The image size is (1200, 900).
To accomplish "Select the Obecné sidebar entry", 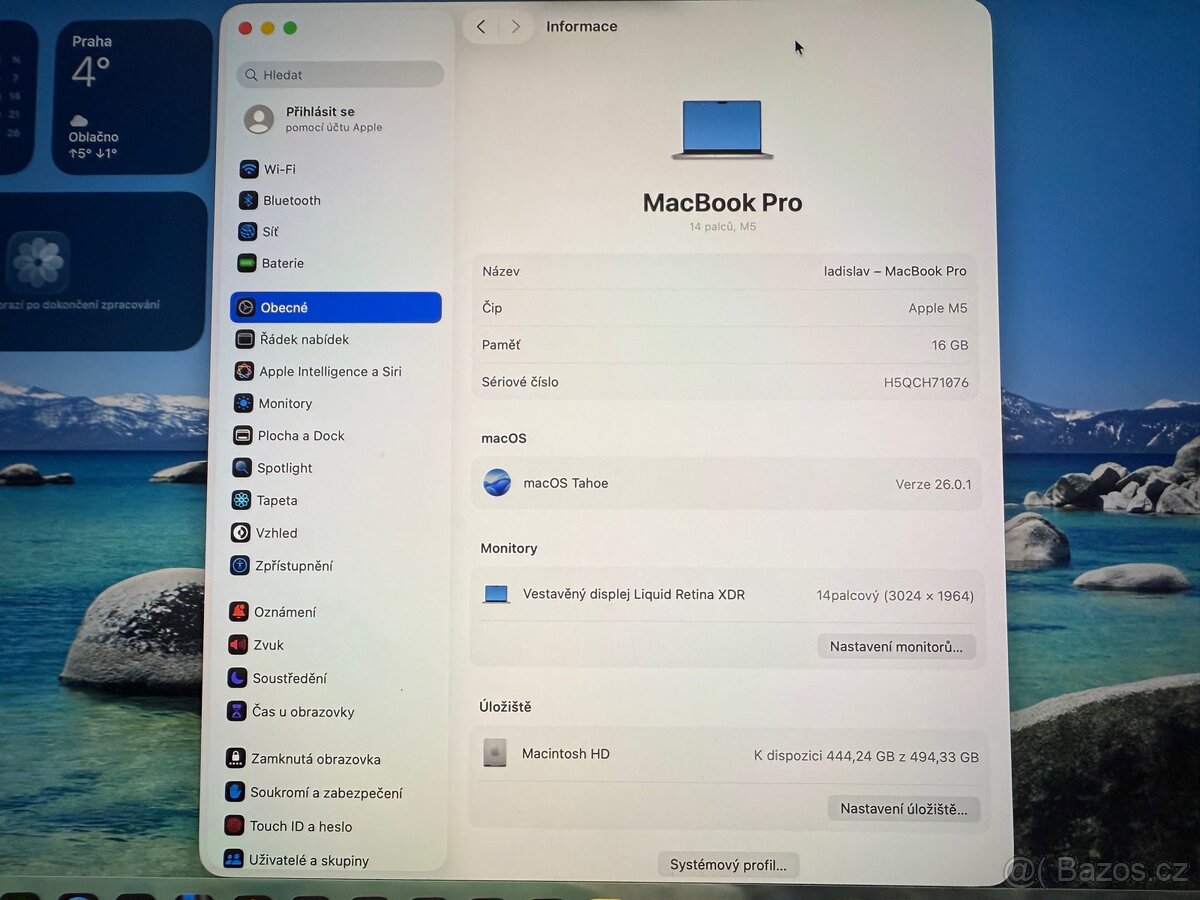I will [335, 307].
